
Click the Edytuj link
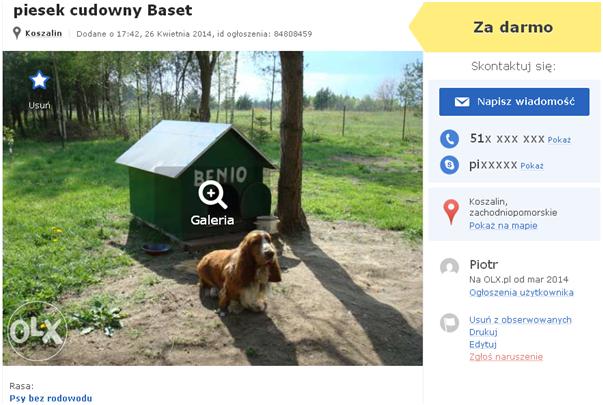[x=483, y=345]
